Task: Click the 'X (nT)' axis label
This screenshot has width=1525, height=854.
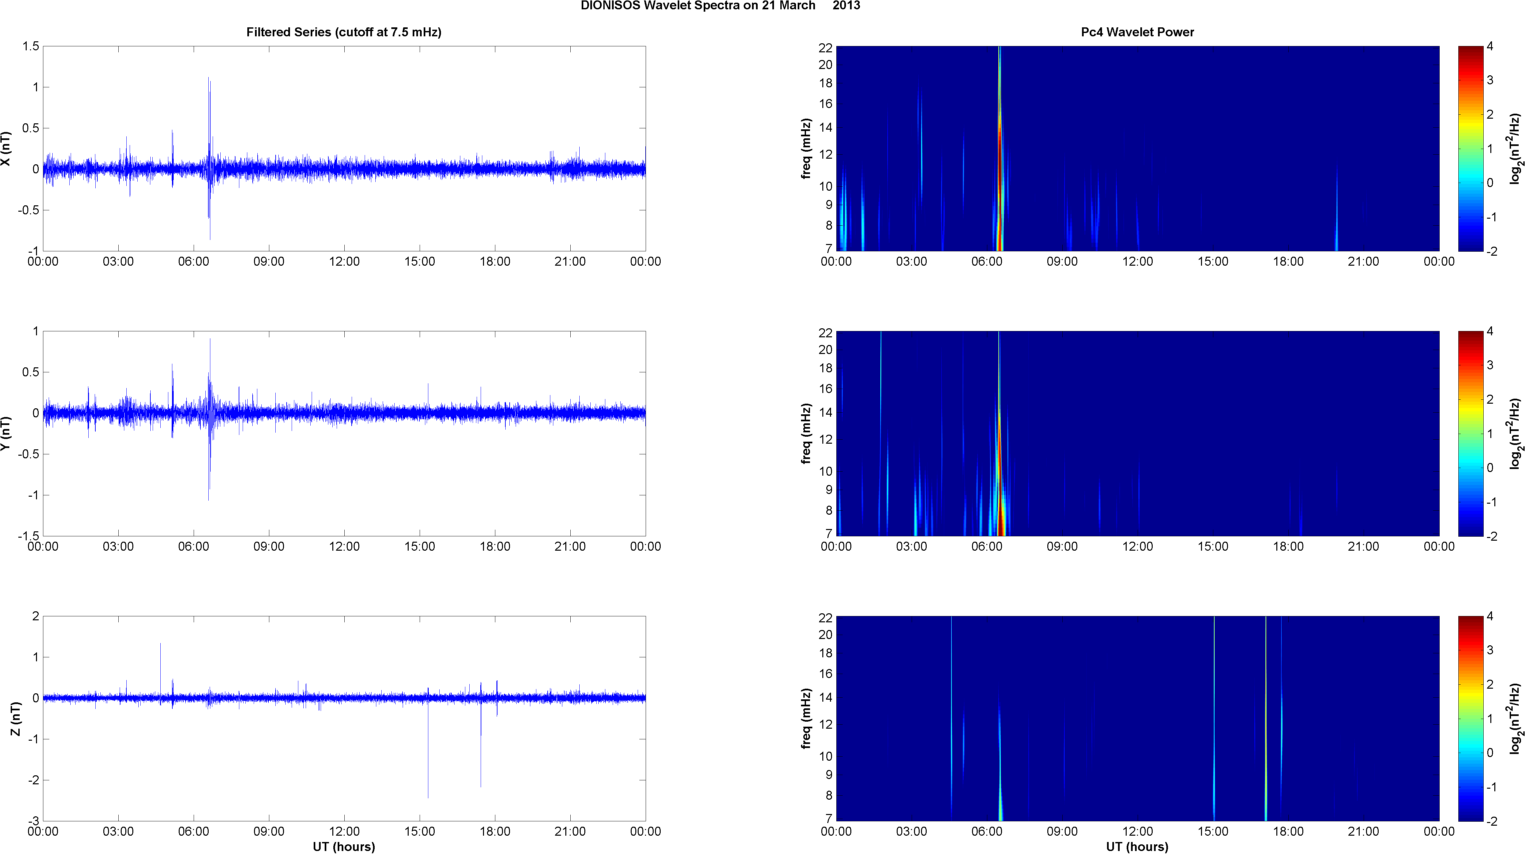Action: click(7, 148)
